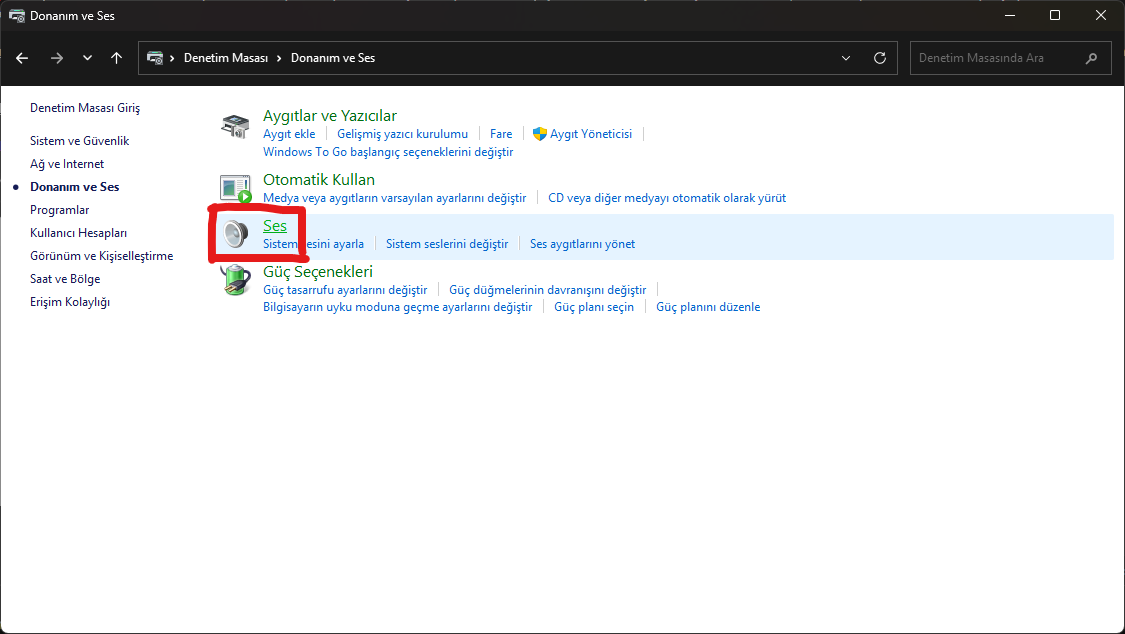1125x634 pixels.
Task: Open Aygıt Yöneticisi link
Action: (590, 134)
